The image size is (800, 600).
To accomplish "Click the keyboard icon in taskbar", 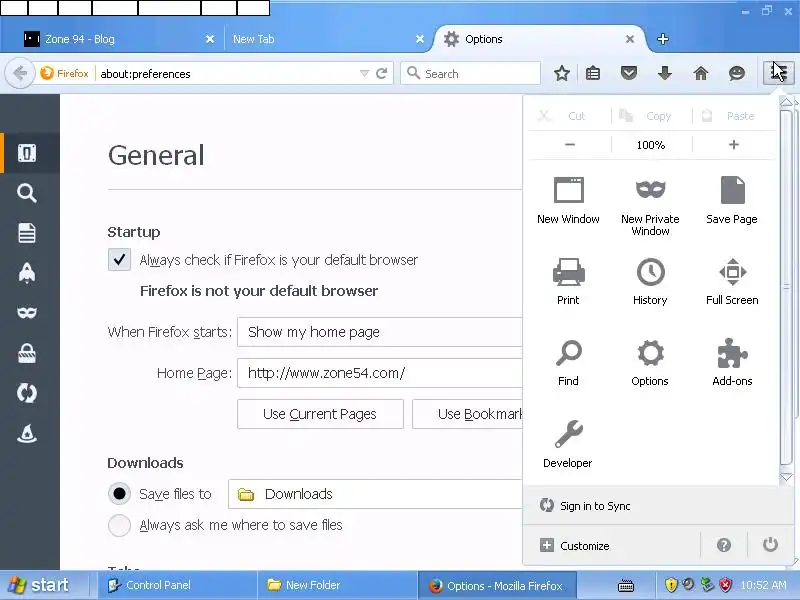I will pos(626,586).
